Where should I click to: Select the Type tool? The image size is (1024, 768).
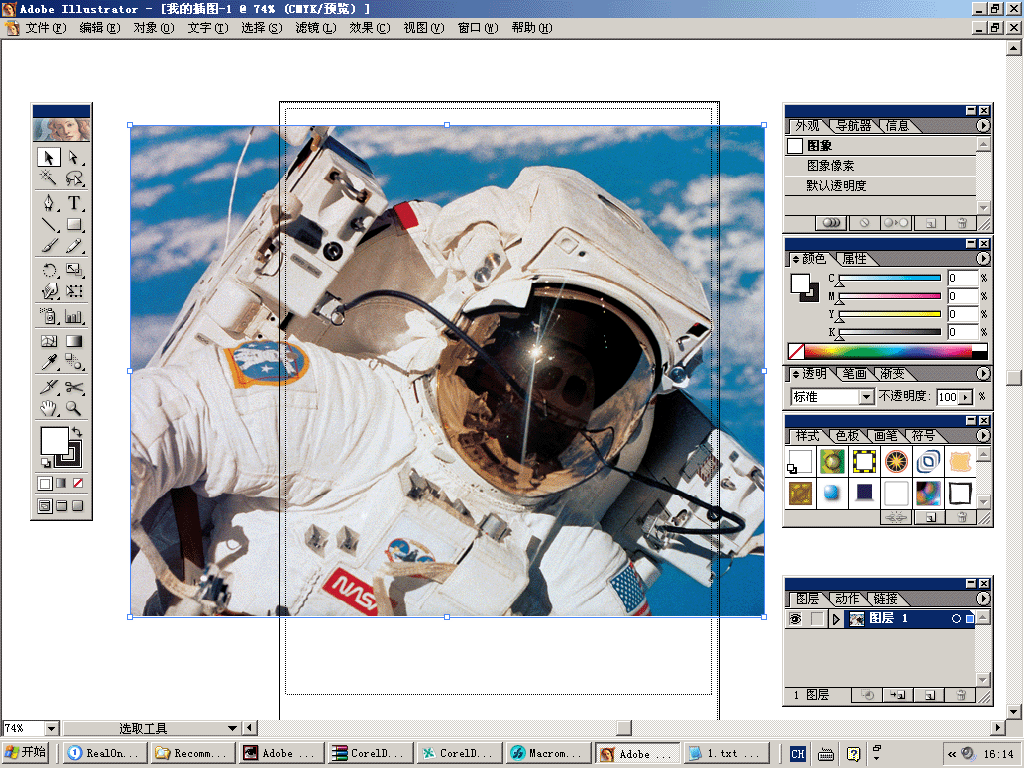click(74, 203)
